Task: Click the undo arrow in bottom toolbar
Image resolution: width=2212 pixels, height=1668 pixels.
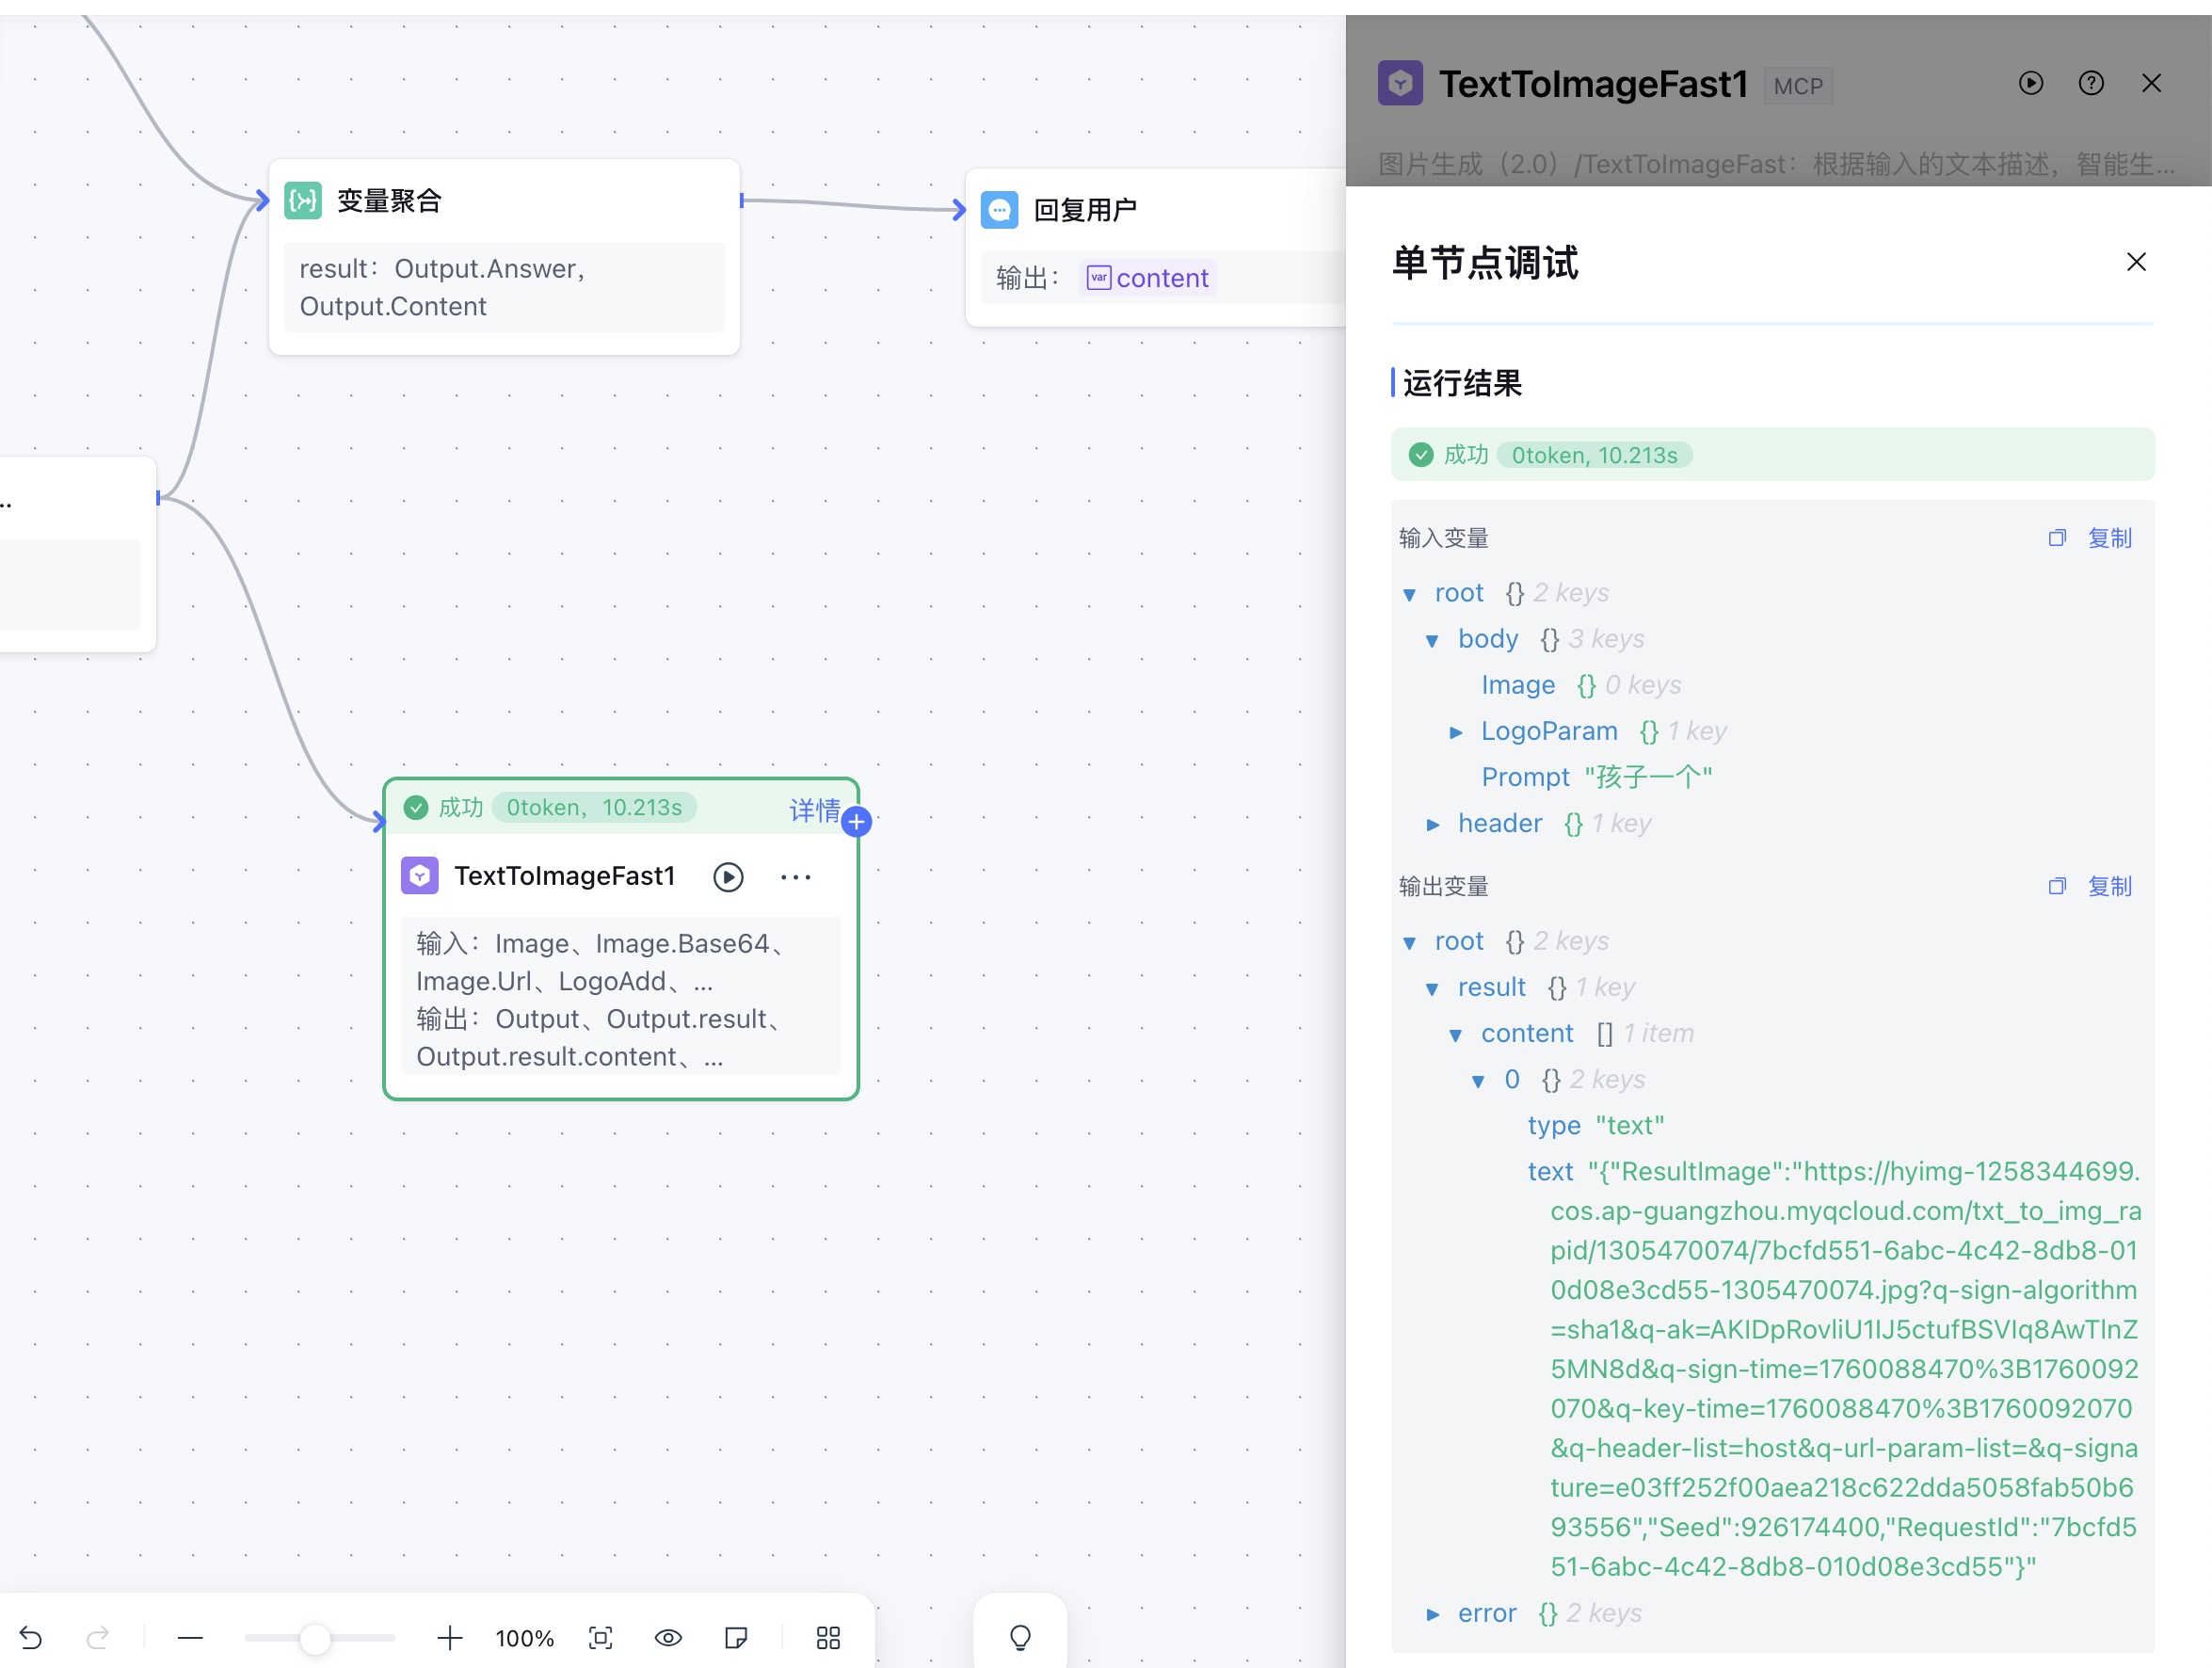Action: (x=31, y=1637)
